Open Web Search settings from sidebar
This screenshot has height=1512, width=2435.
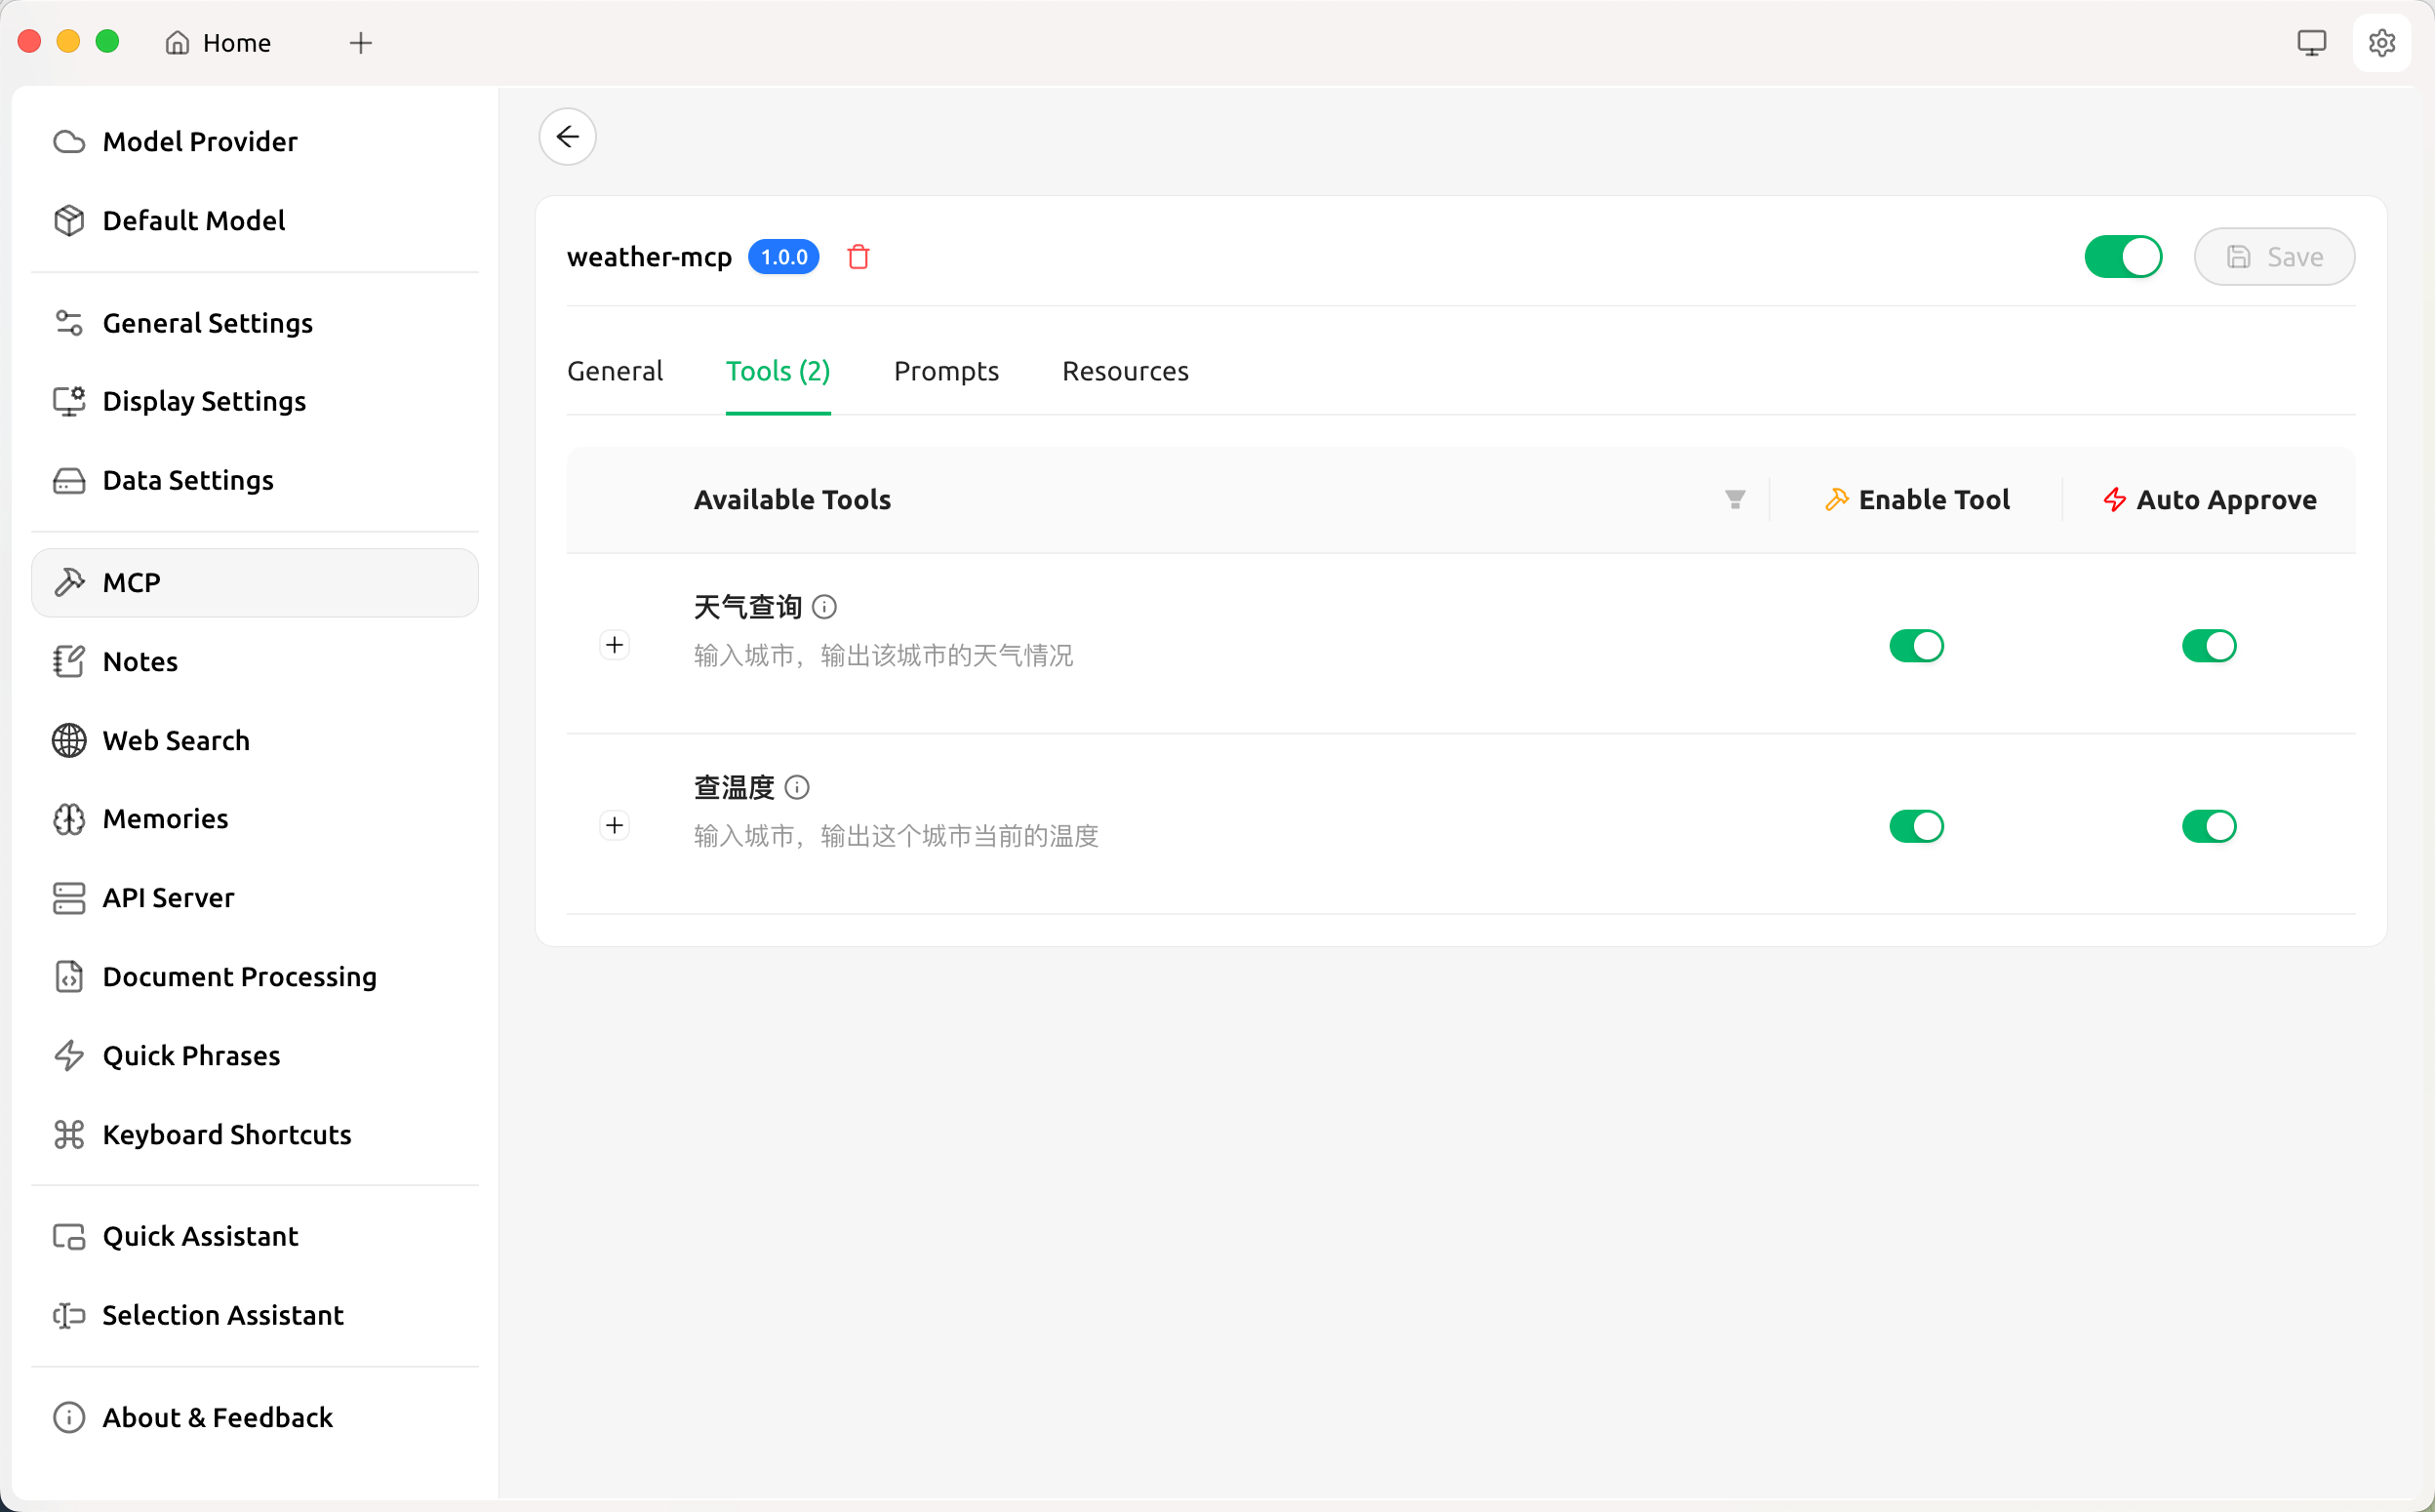(x=176, y=740)
